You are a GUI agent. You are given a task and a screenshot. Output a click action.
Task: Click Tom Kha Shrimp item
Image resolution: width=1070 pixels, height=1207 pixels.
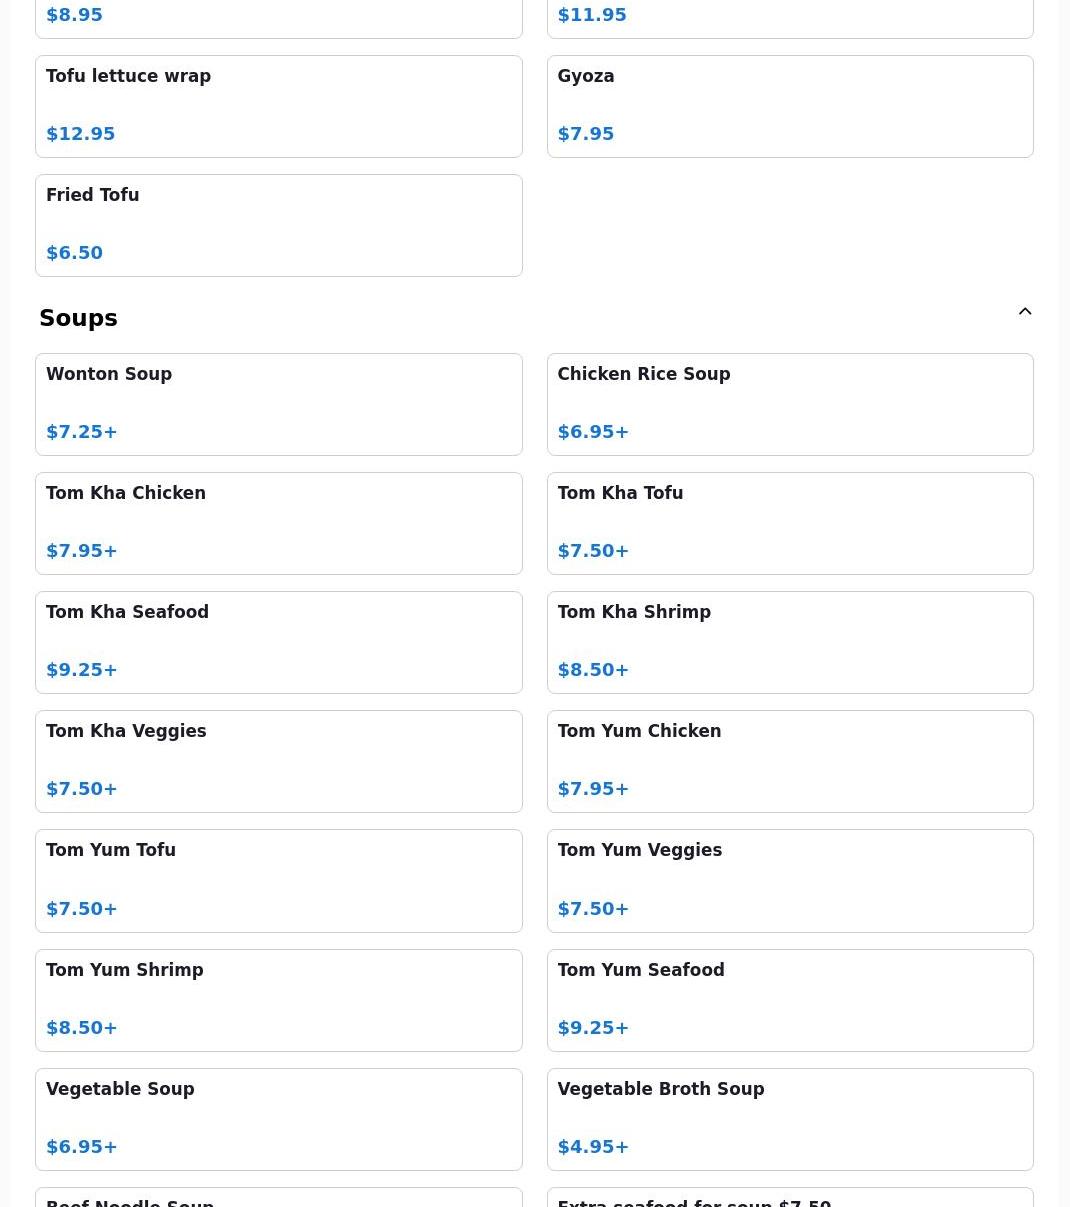pos(789,642)
